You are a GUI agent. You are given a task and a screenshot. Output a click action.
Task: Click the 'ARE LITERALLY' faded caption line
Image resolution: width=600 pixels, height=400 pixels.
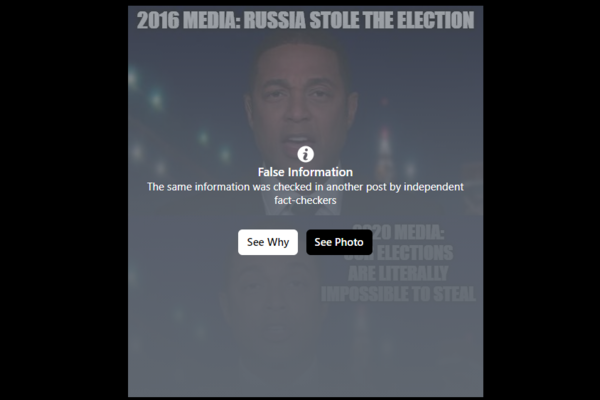coord(398,273)
